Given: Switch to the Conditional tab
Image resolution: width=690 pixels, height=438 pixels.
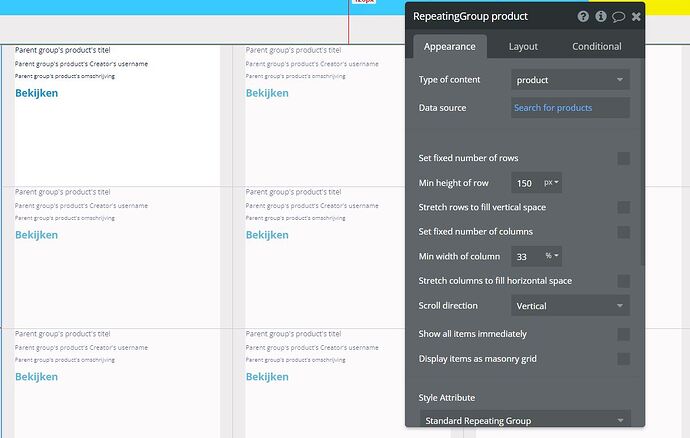Looking at the screenshot, I should point(597,46).
